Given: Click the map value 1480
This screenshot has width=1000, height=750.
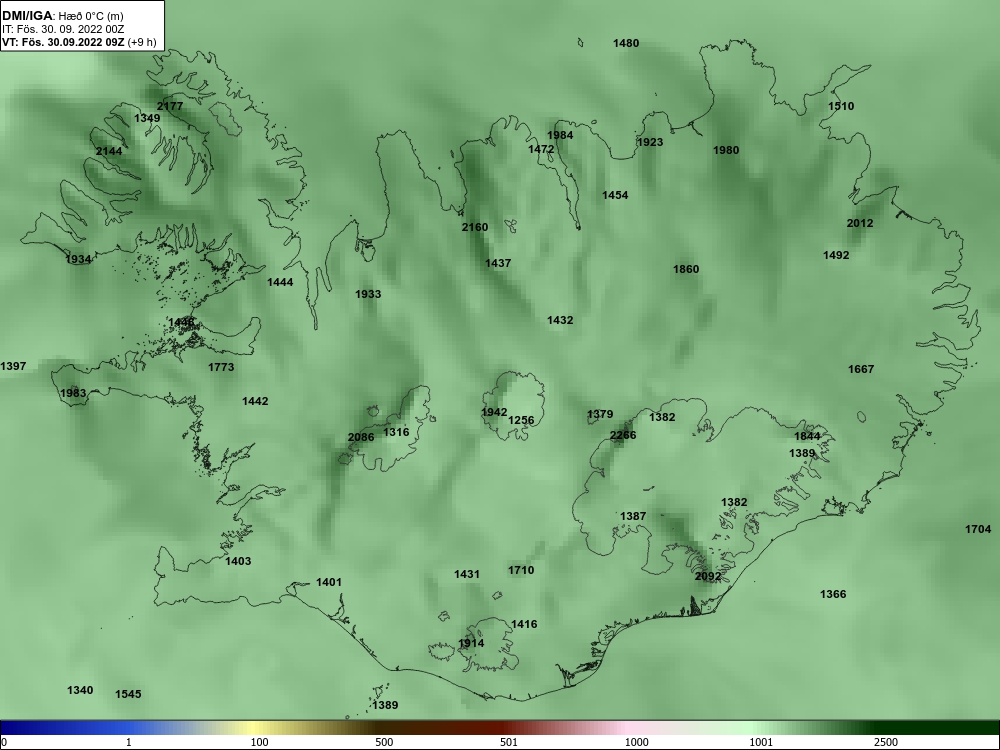Looking at the screenshot, I should [x=626, y=43].
